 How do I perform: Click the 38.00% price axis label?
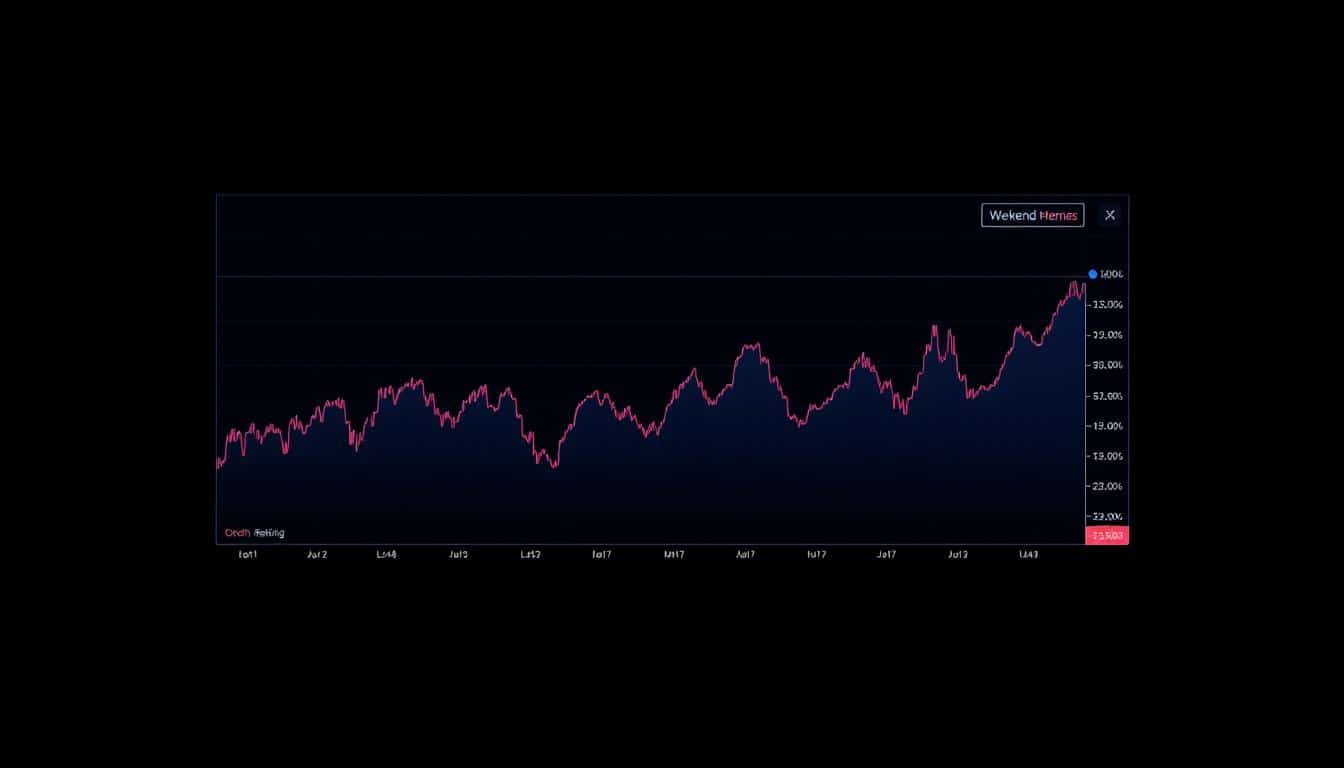point(1107,365)
